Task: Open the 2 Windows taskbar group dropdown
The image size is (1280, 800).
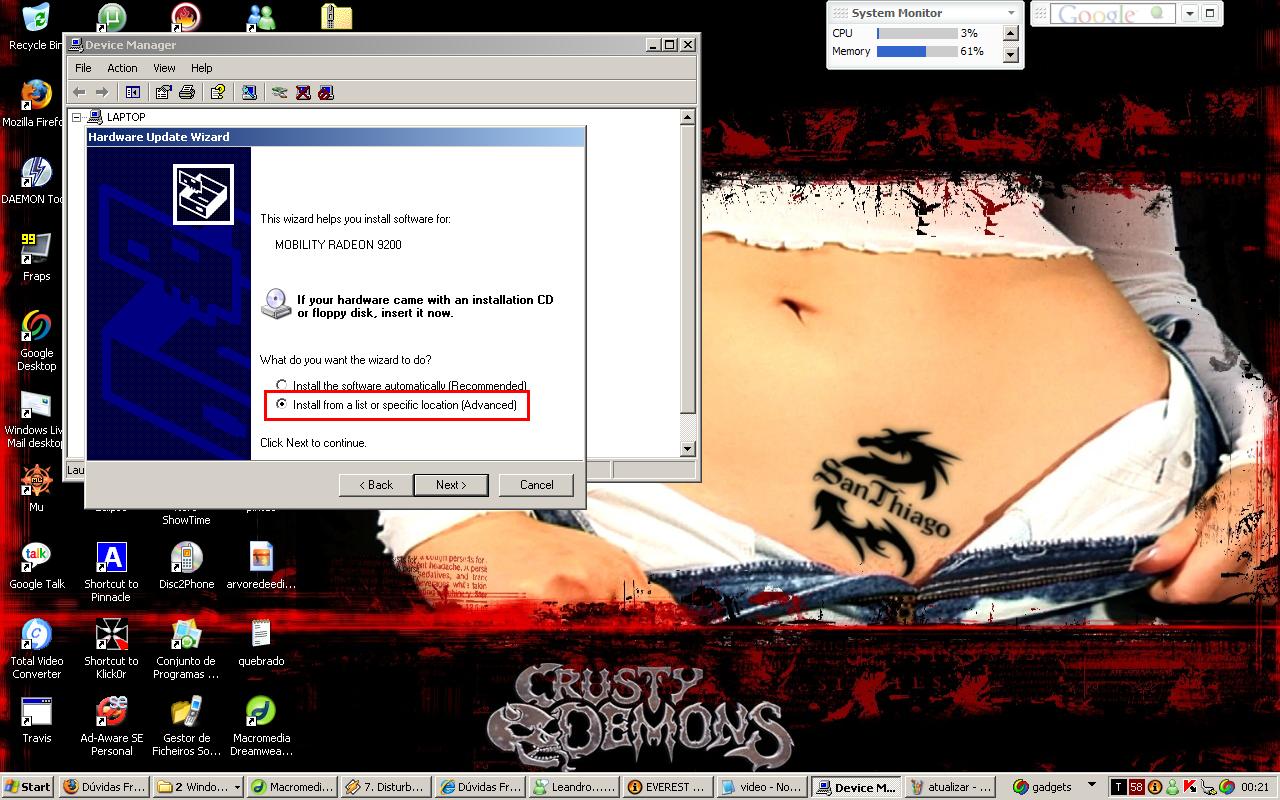Action: 237,787
